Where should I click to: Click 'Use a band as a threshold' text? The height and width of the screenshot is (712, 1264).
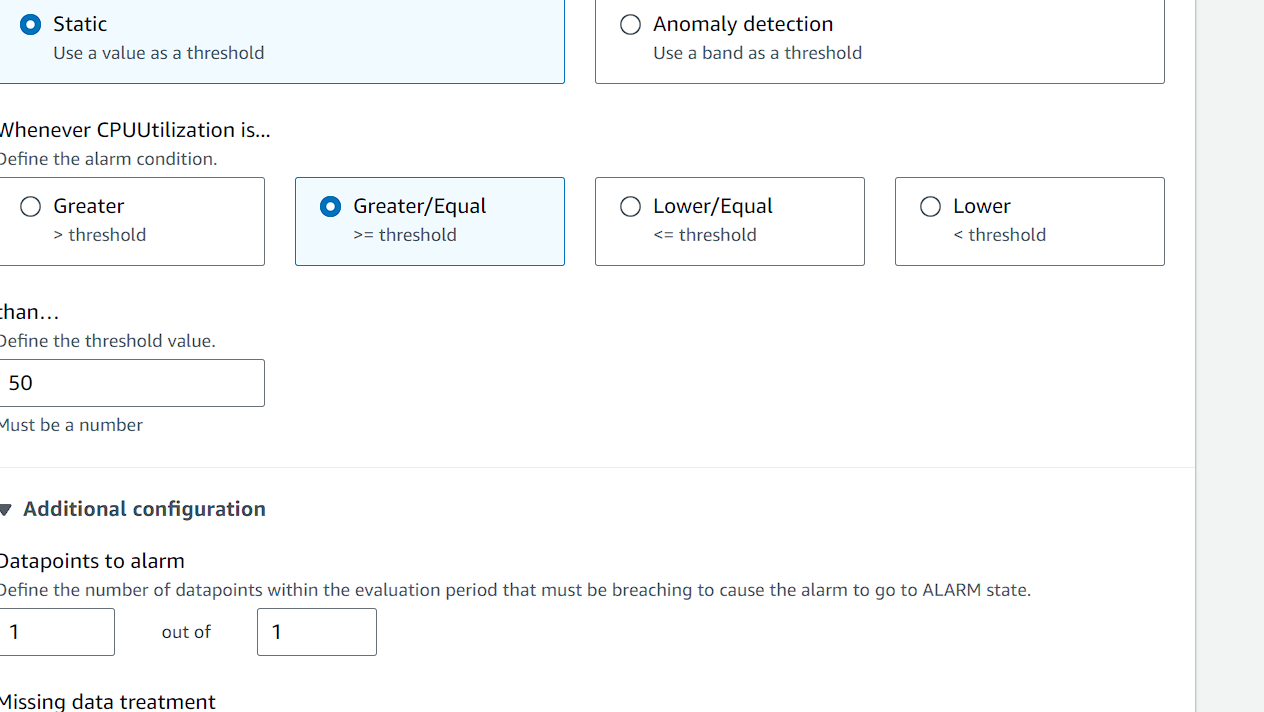[x=758, y=53]
